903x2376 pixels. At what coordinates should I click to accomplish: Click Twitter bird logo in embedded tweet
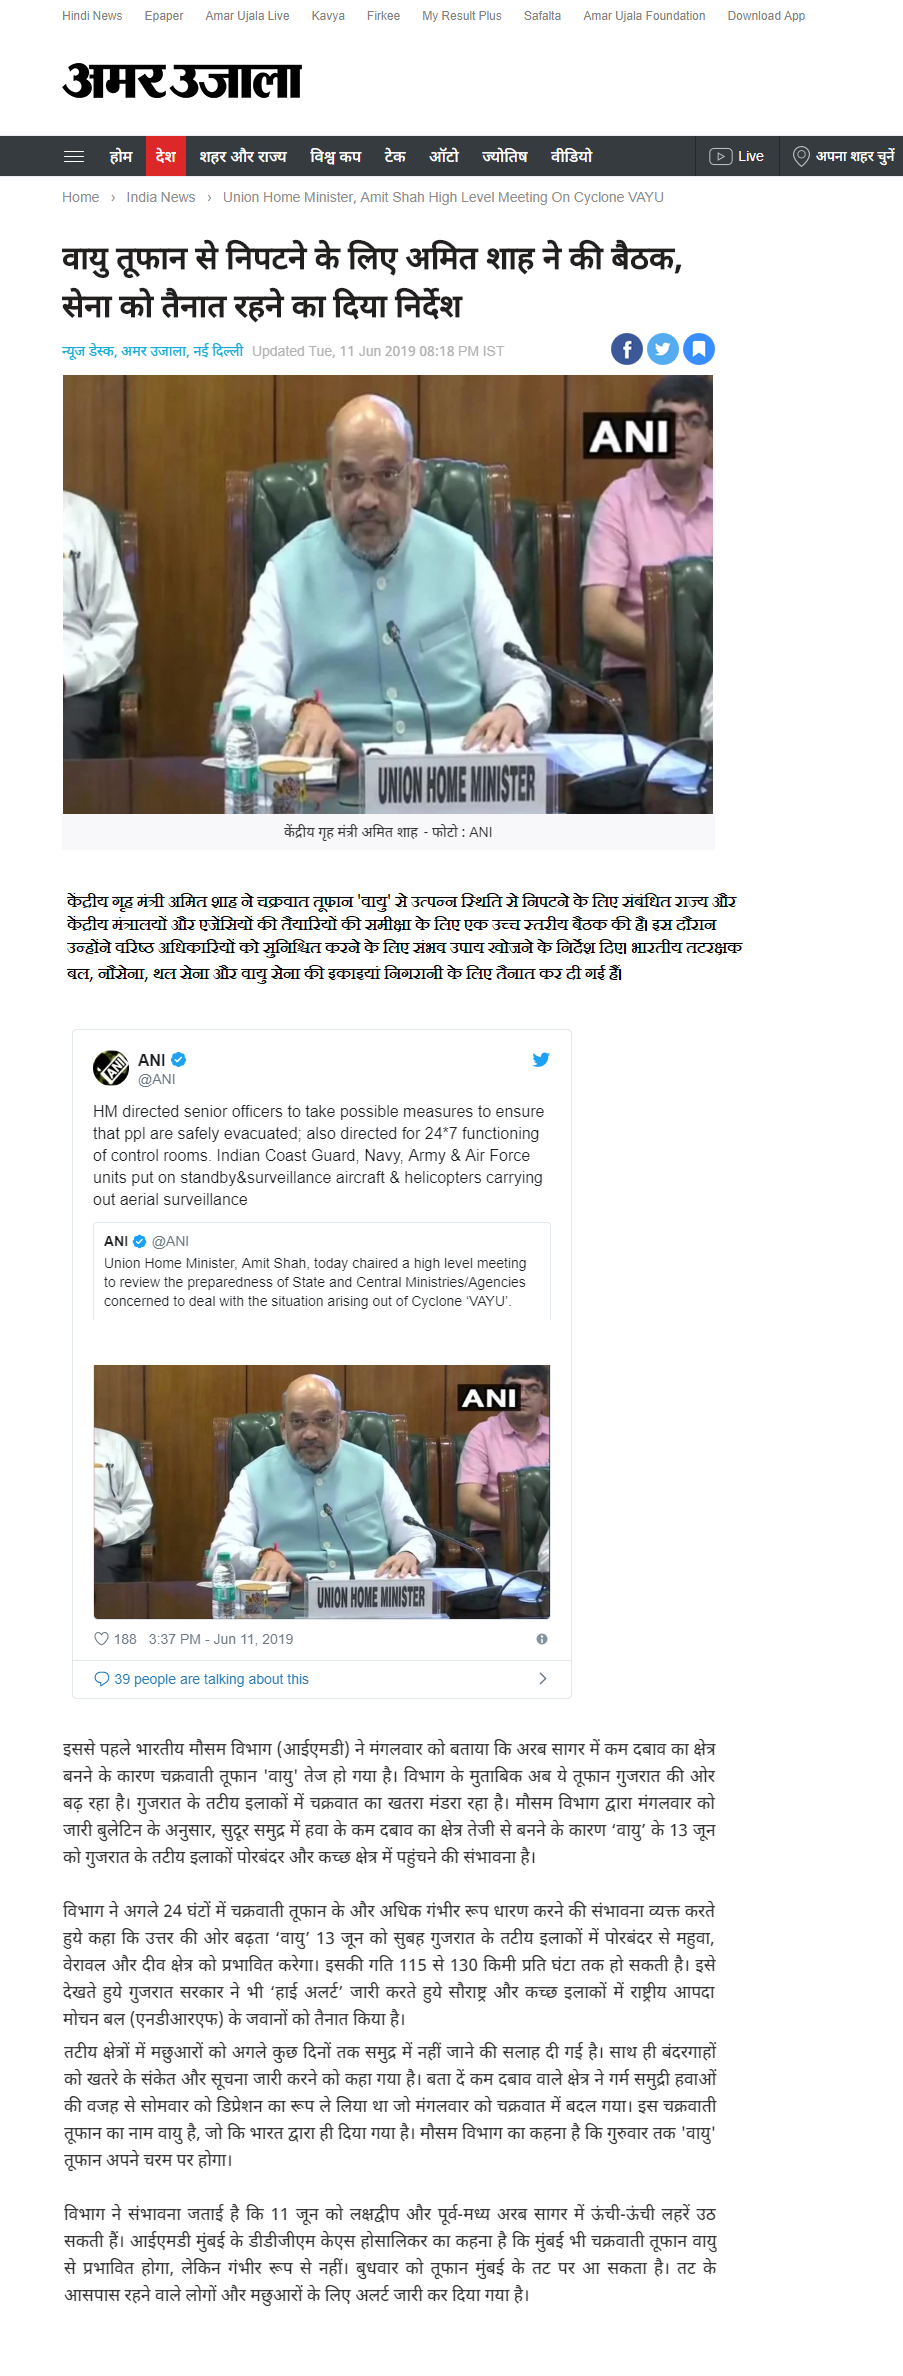(541, 1059)
